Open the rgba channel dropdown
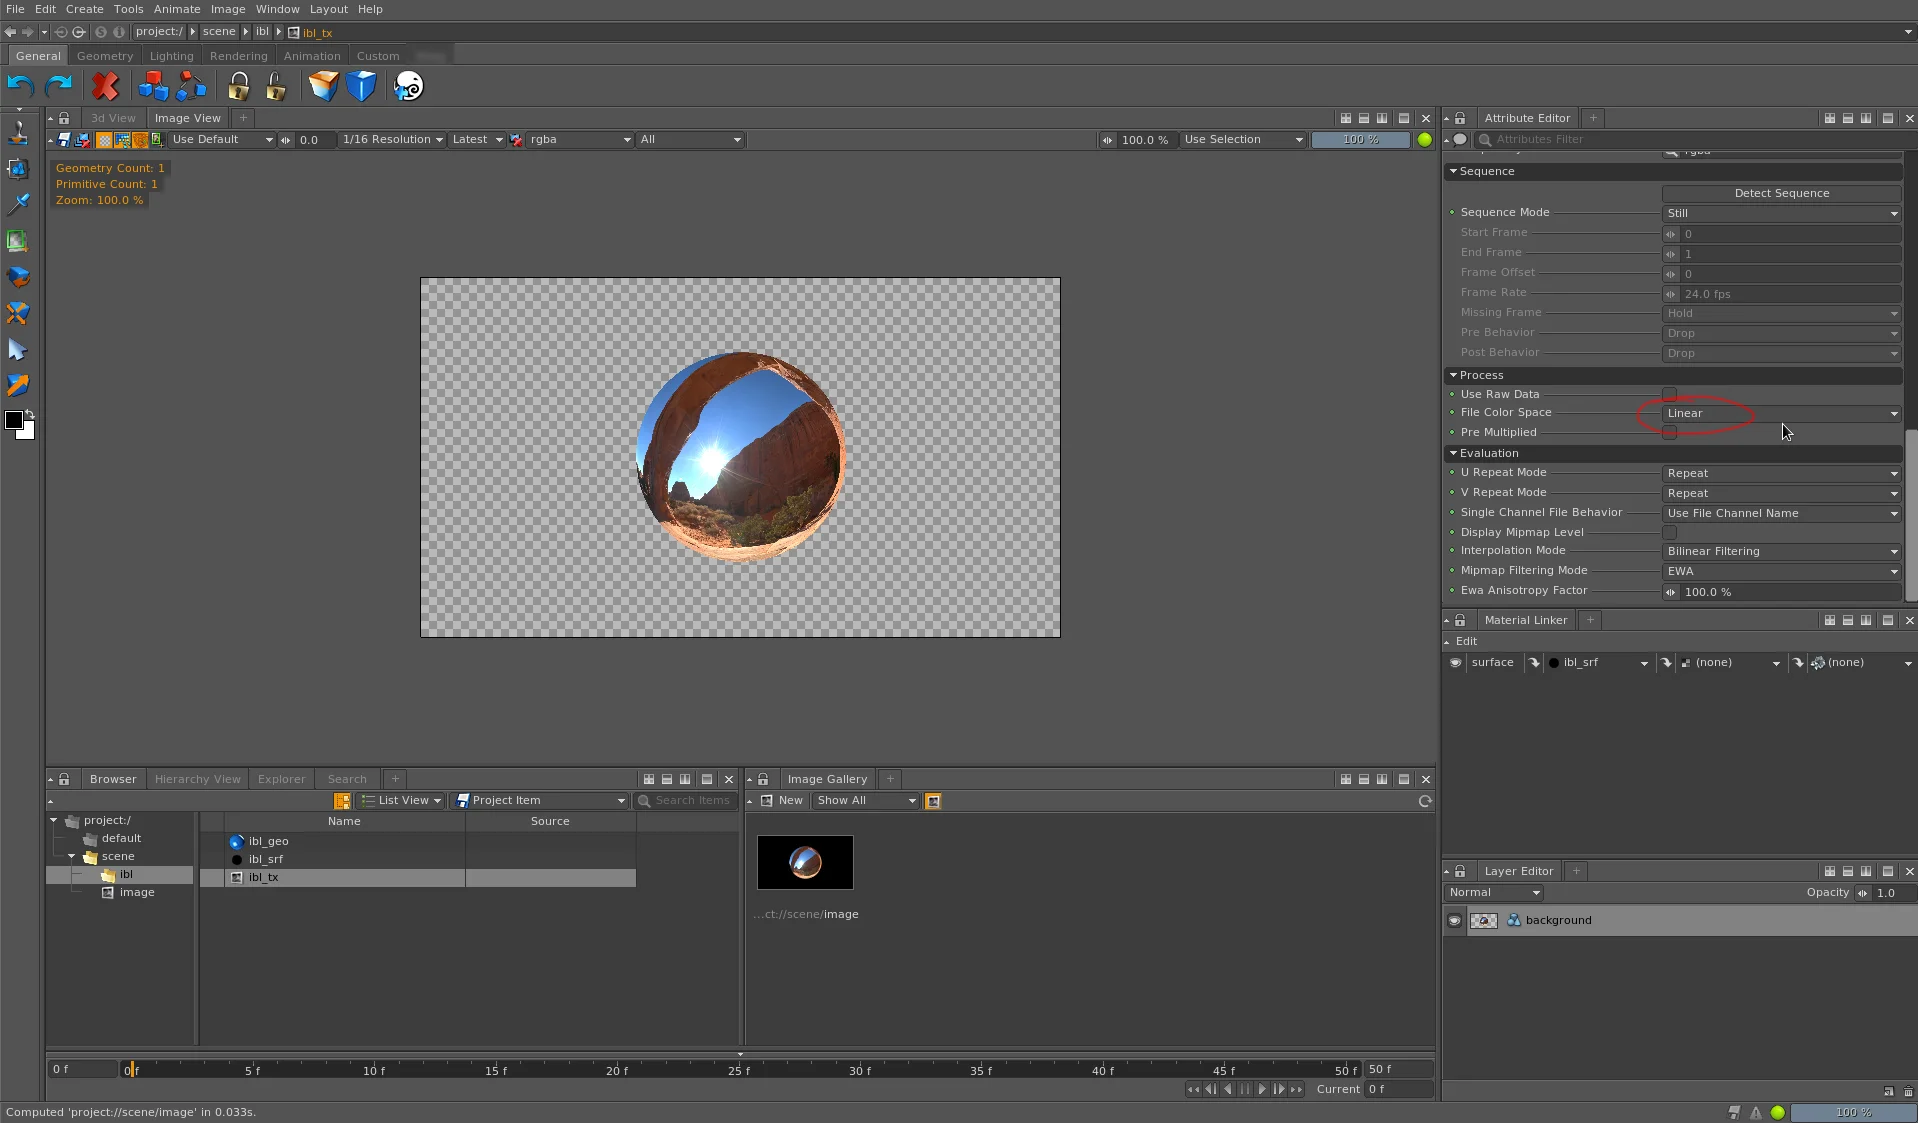 click(x=579, y=140)
